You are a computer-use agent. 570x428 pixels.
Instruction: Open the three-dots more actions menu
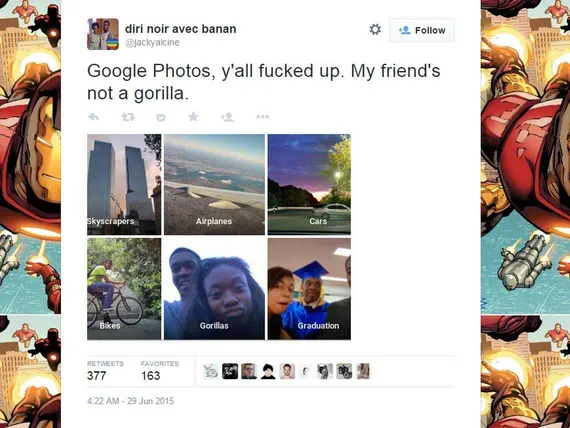click(262, 117)
